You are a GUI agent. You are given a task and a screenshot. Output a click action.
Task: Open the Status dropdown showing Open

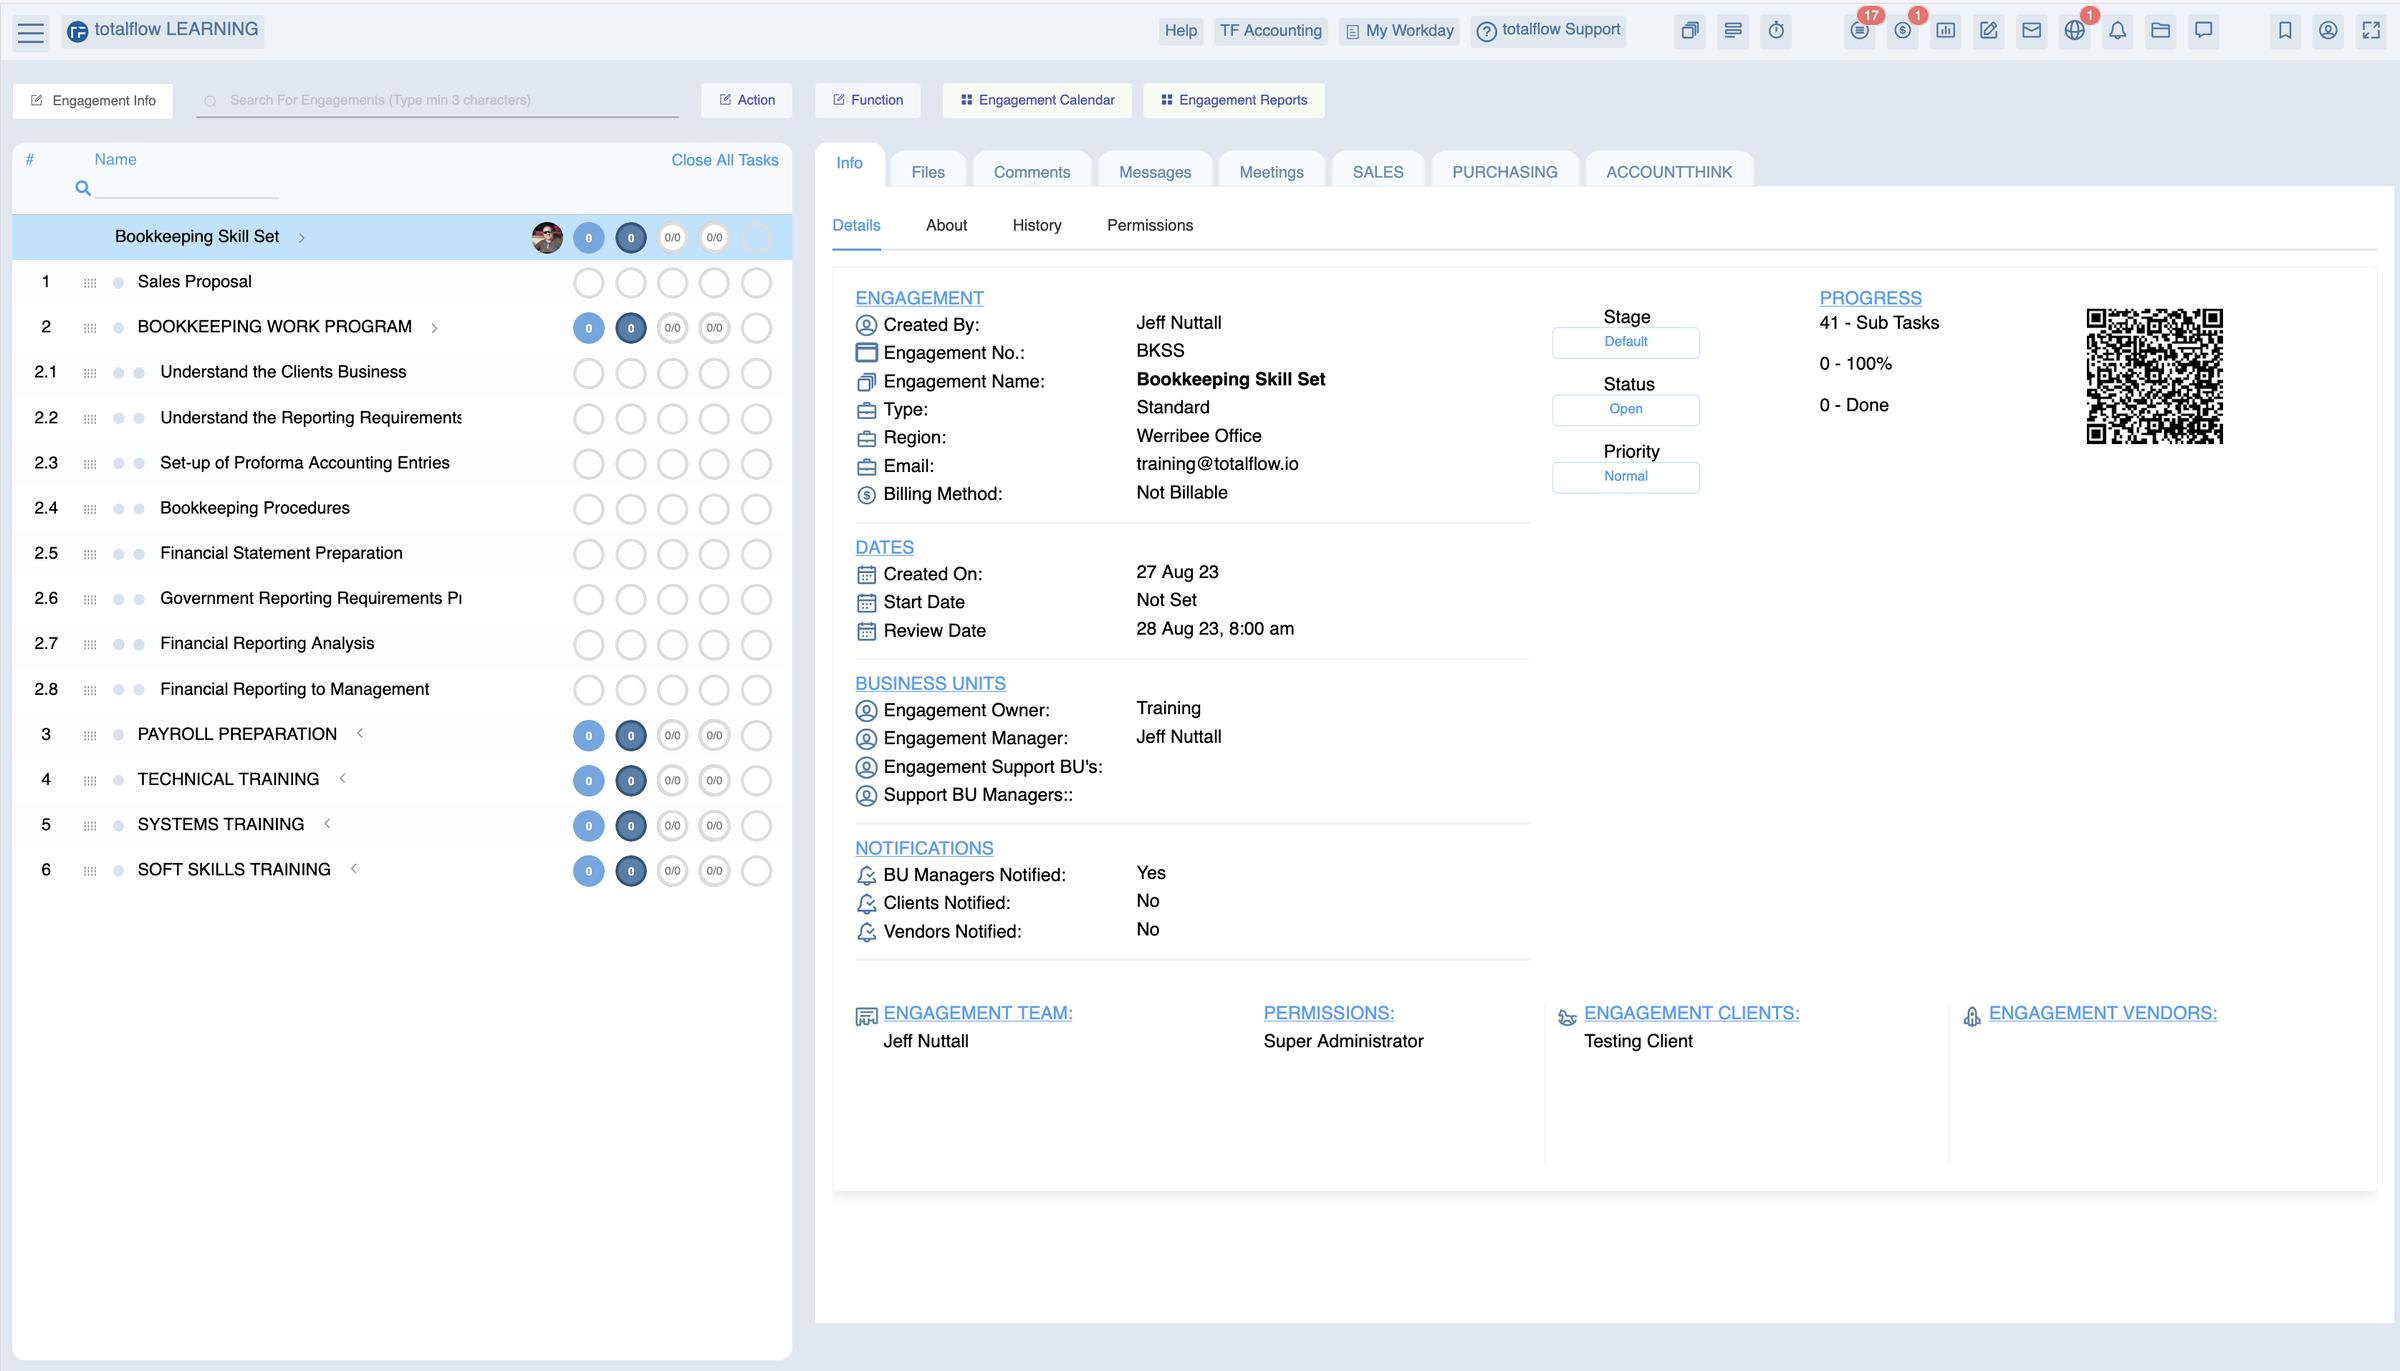(x=1625, y=409)
